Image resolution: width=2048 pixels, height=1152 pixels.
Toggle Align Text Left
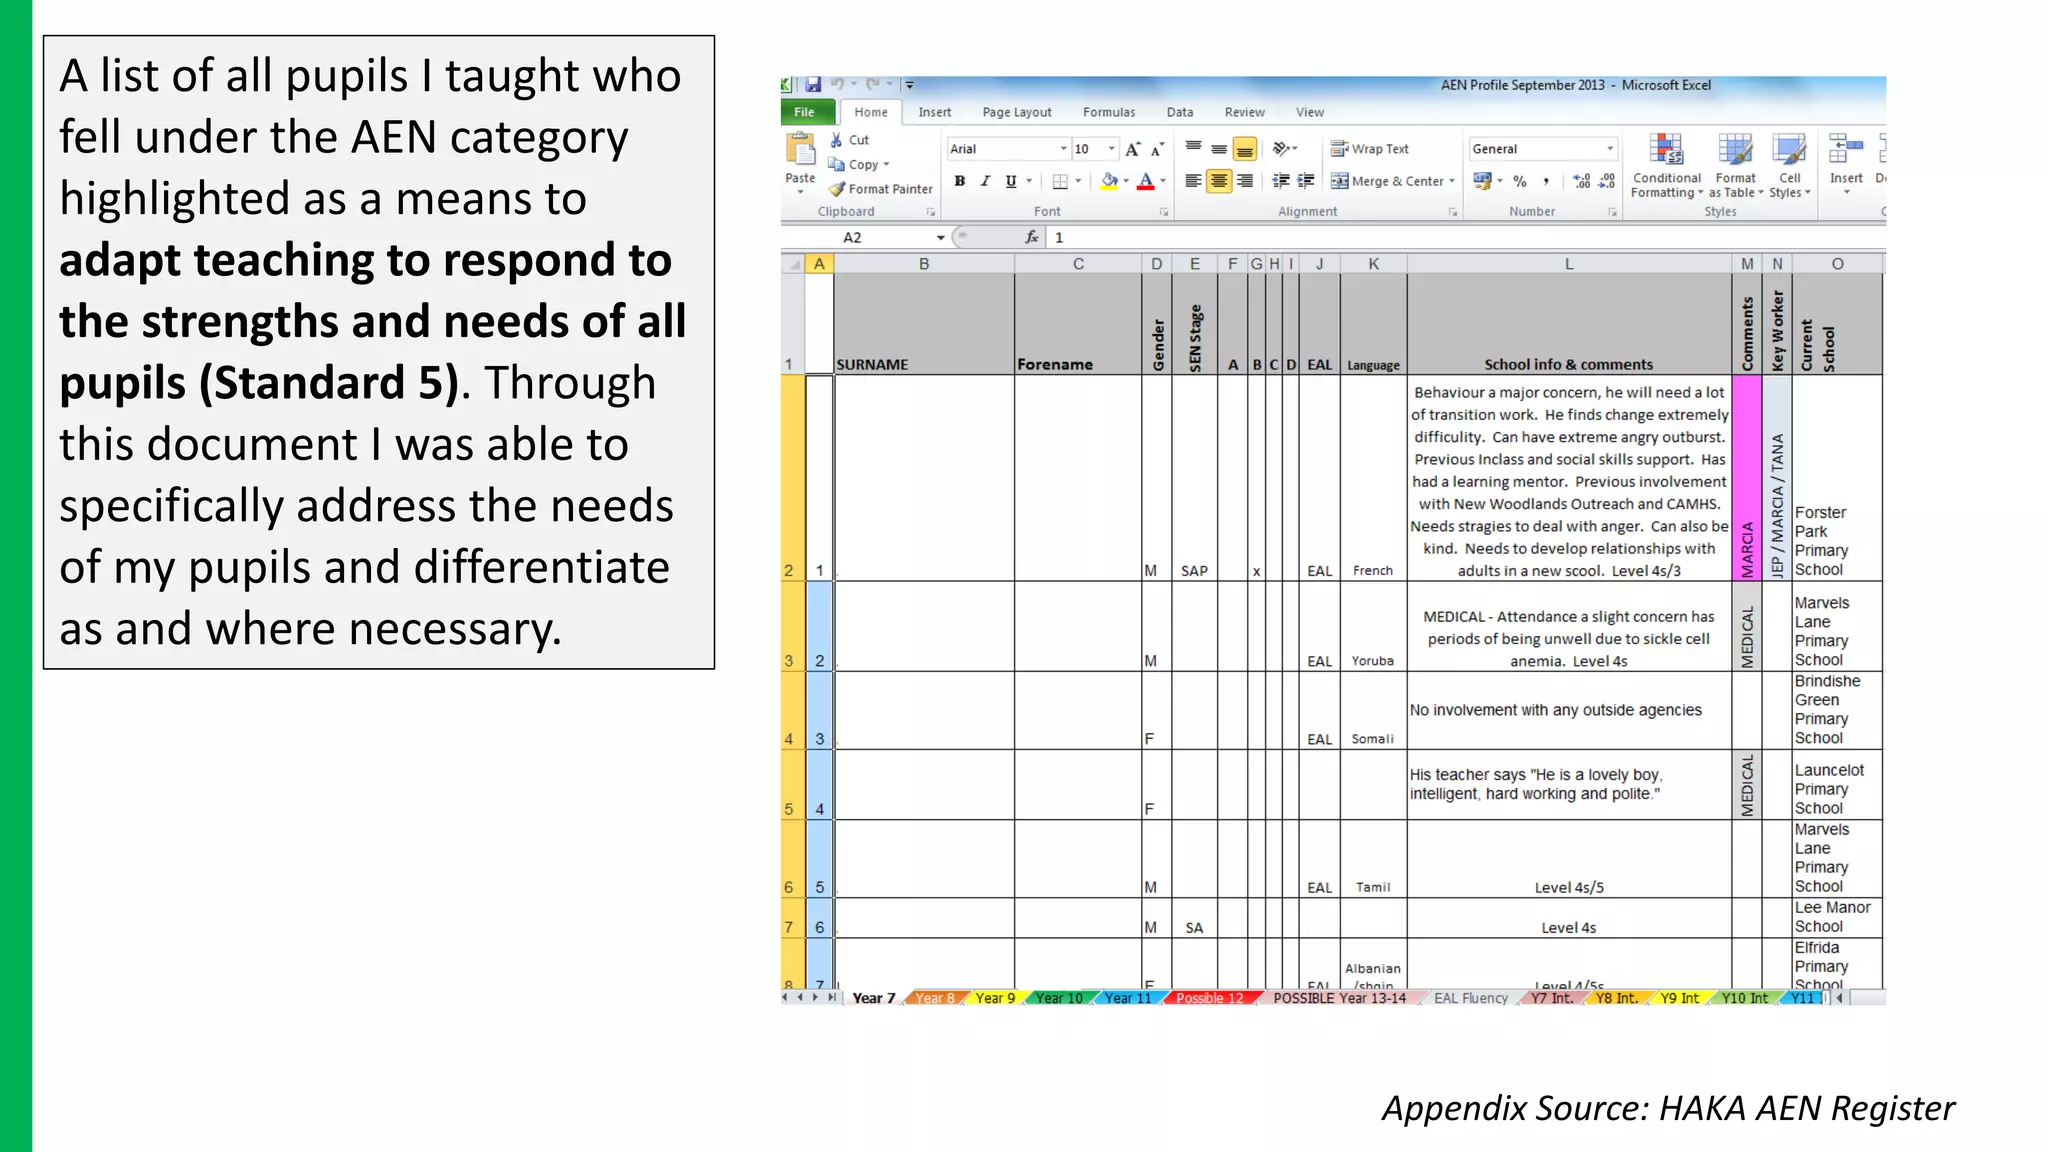tap(1193, 181)
